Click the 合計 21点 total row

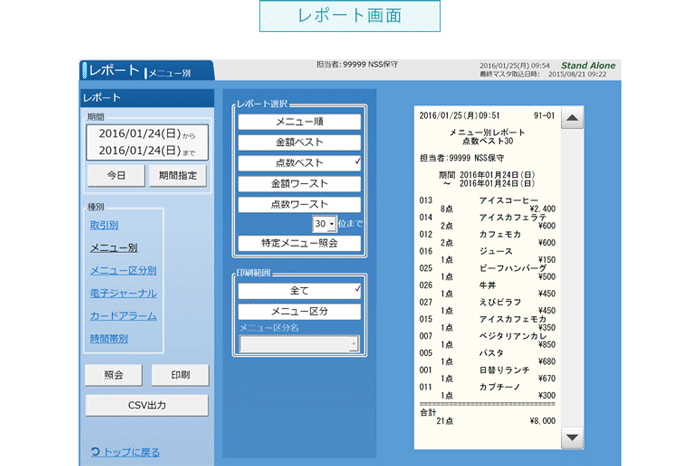[x=487, y=416]
